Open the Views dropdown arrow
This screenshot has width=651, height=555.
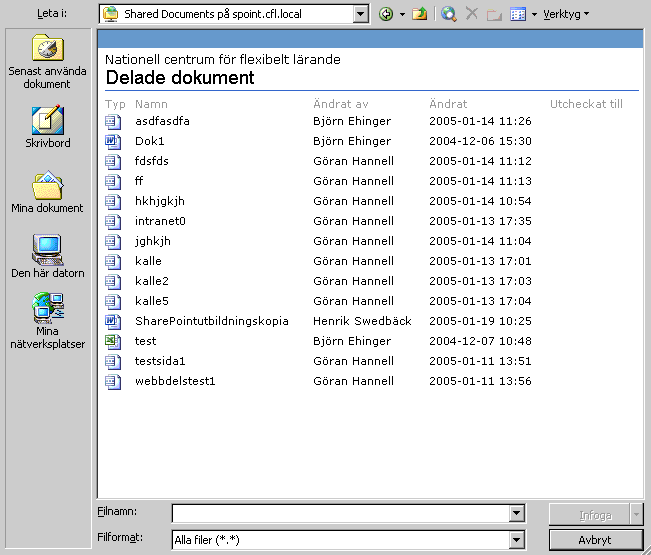[x=534, y=15]
